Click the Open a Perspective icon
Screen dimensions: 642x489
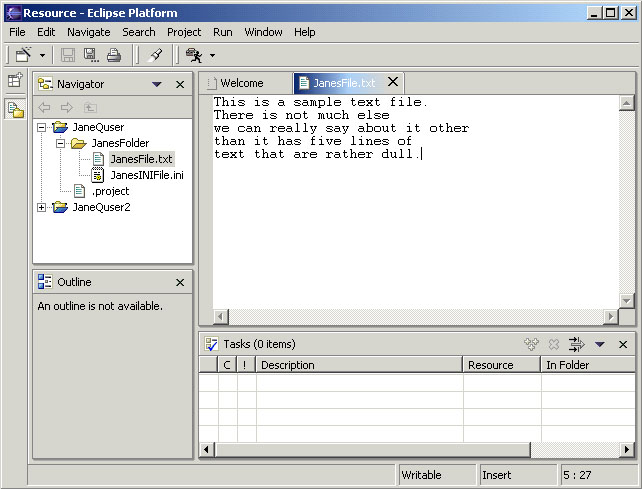[x=15, y=80]
